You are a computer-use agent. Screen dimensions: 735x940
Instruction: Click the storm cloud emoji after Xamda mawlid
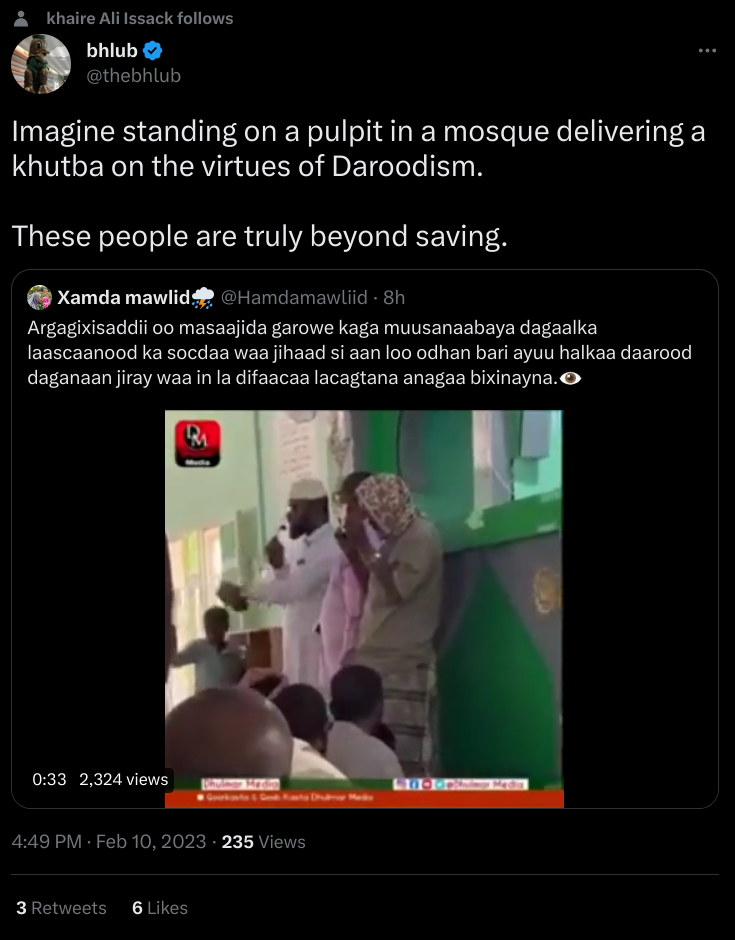click(203, 297)
